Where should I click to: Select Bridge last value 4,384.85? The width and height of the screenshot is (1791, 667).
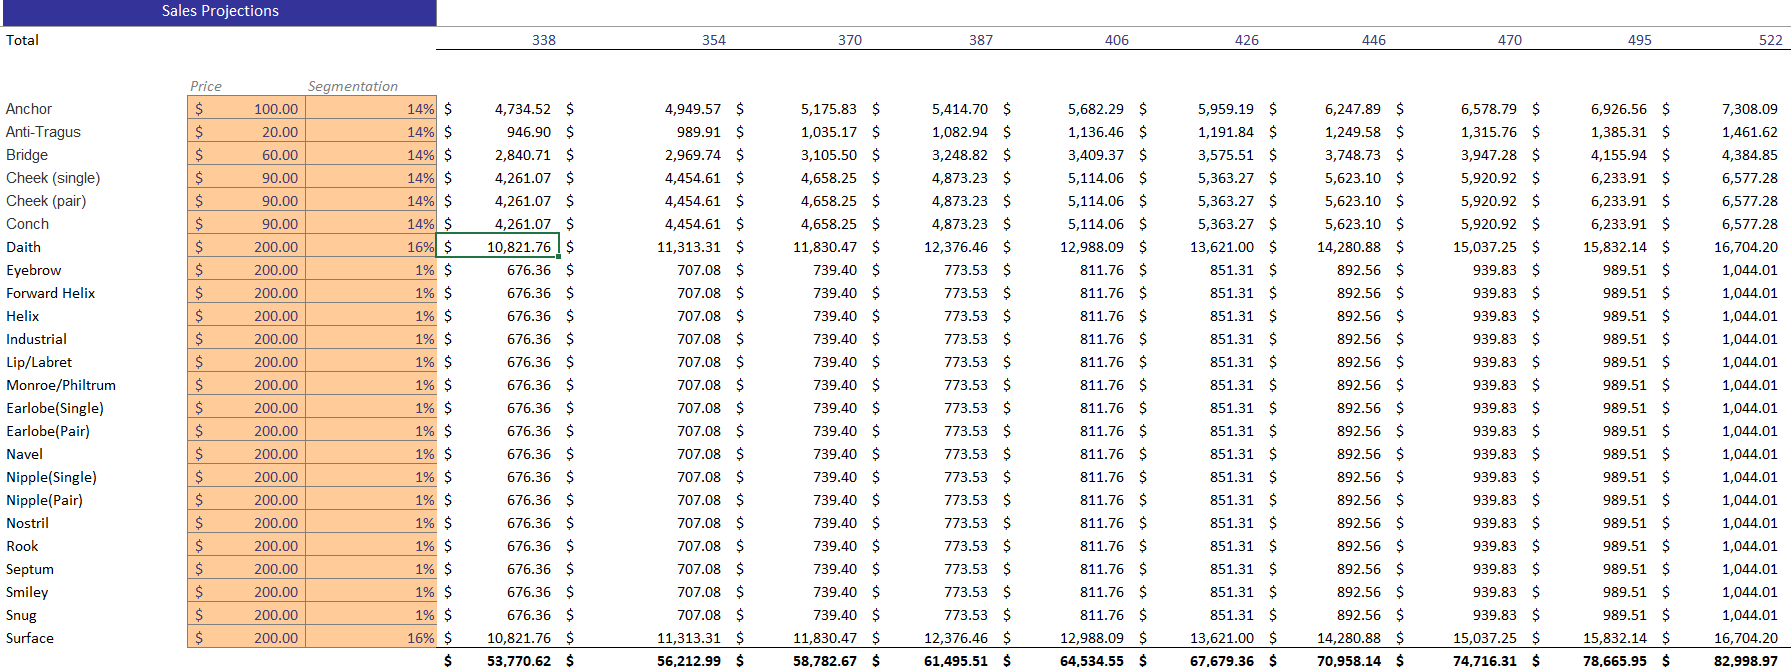[1749, 155]
